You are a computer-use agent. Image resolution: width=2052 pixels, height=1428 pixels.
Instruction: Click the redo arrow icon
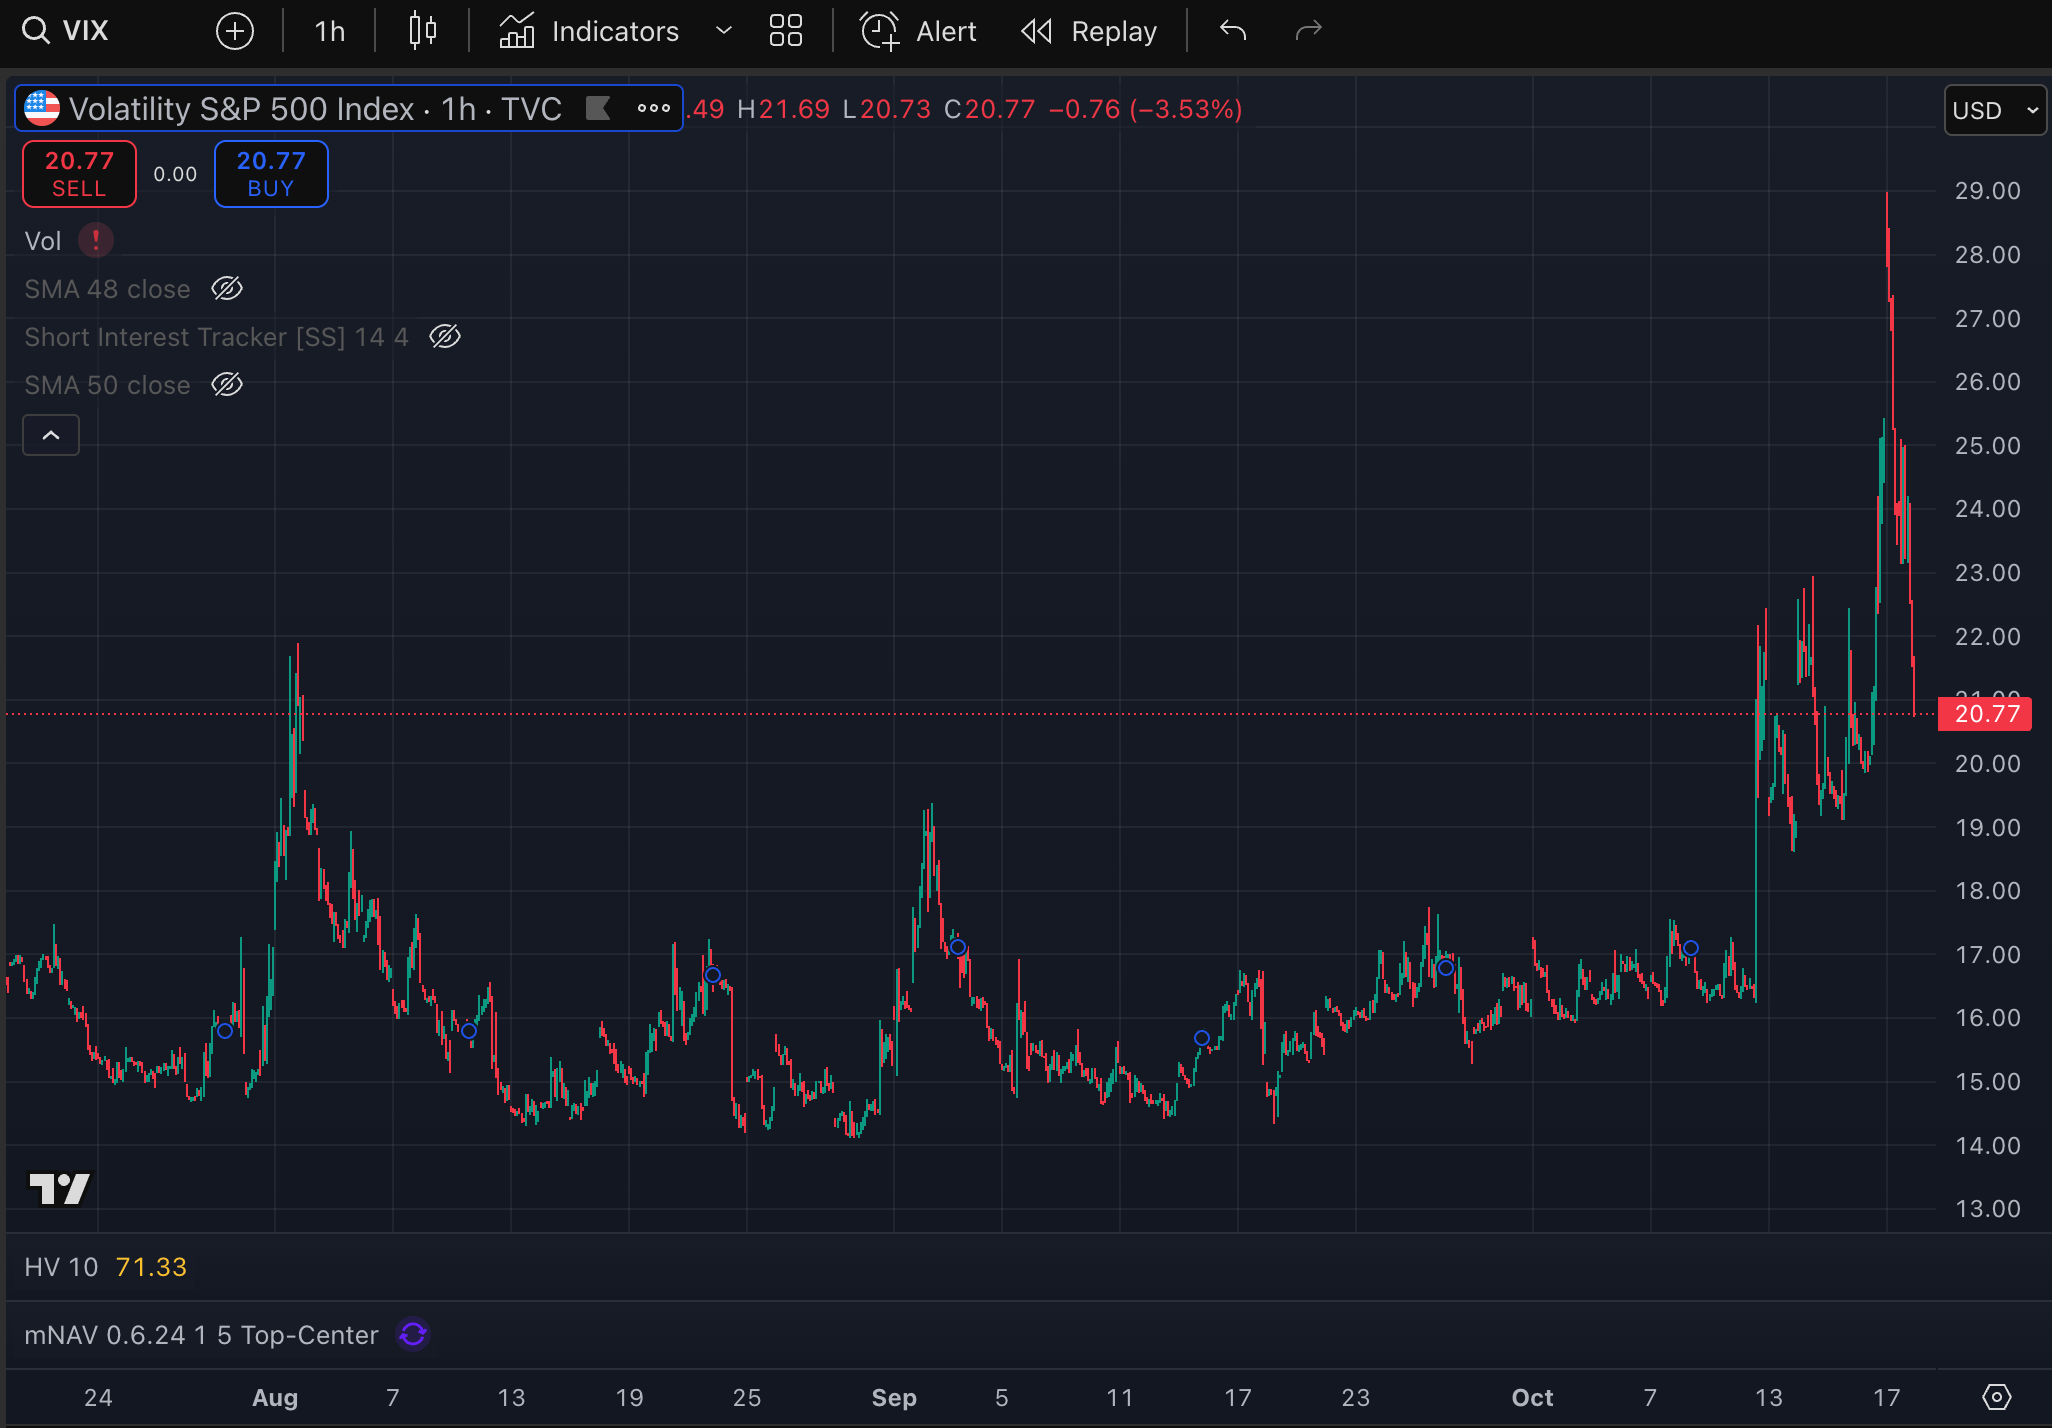pyautogui.click(x=1308, y=31)
